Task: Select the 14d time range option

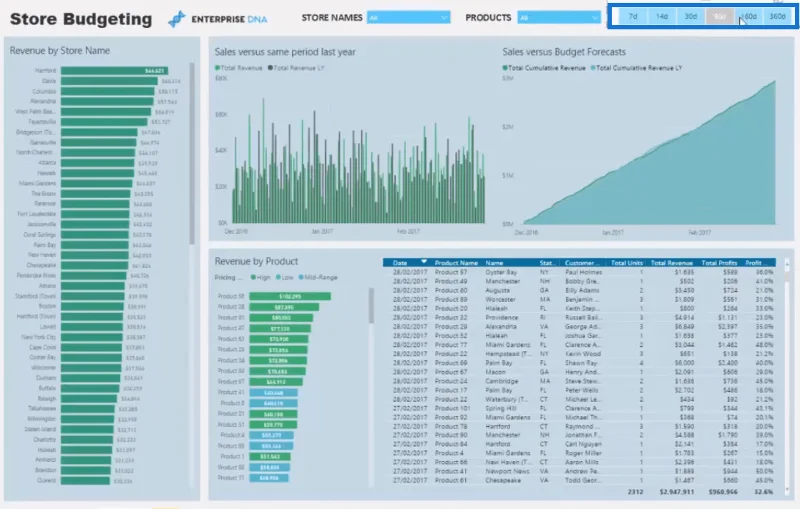Action: (662, 16)
